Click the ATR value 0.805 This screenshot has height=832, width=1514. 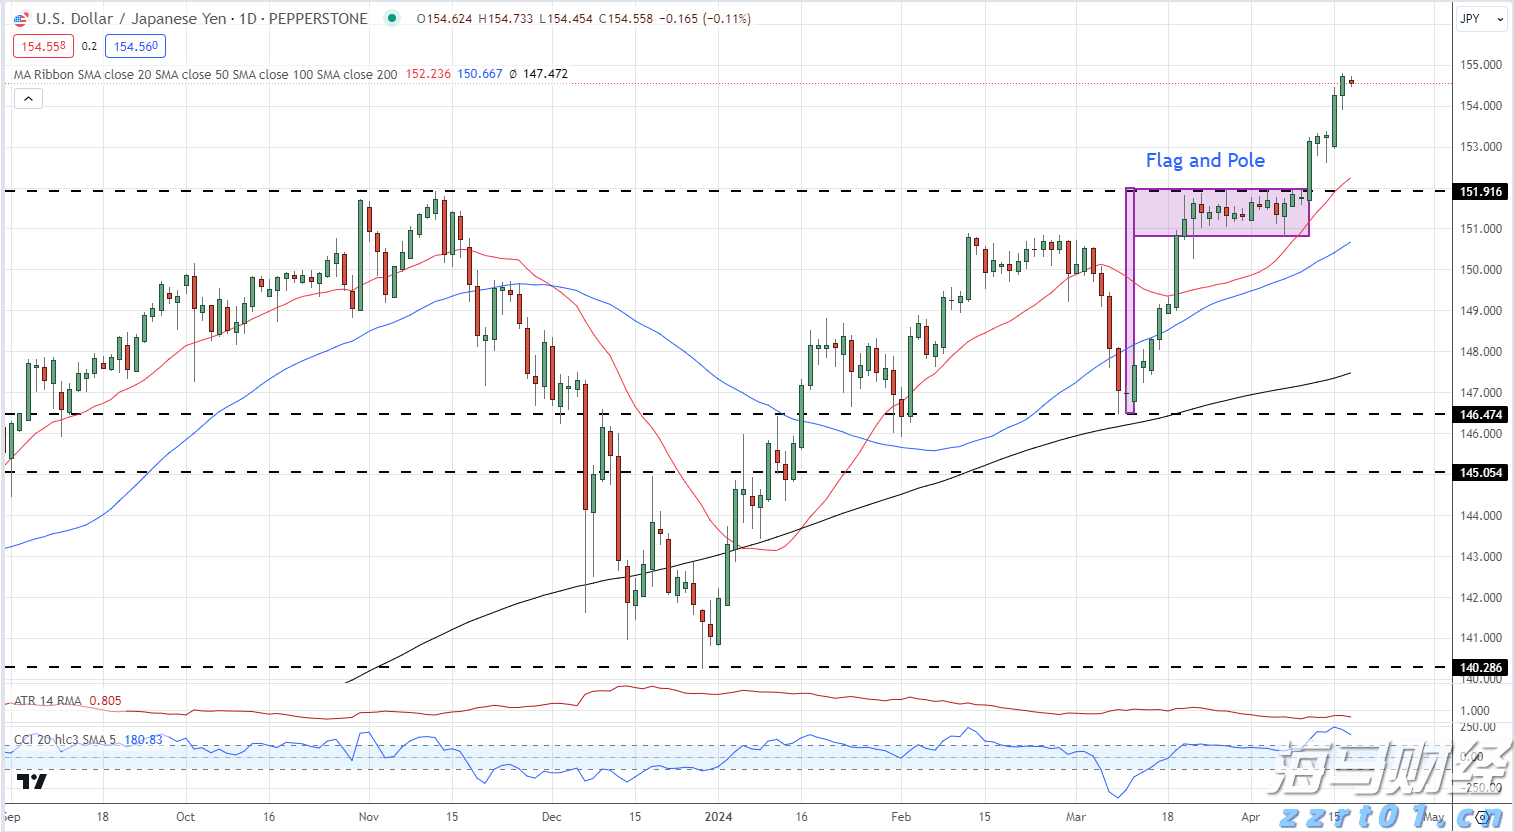[105, 700]
